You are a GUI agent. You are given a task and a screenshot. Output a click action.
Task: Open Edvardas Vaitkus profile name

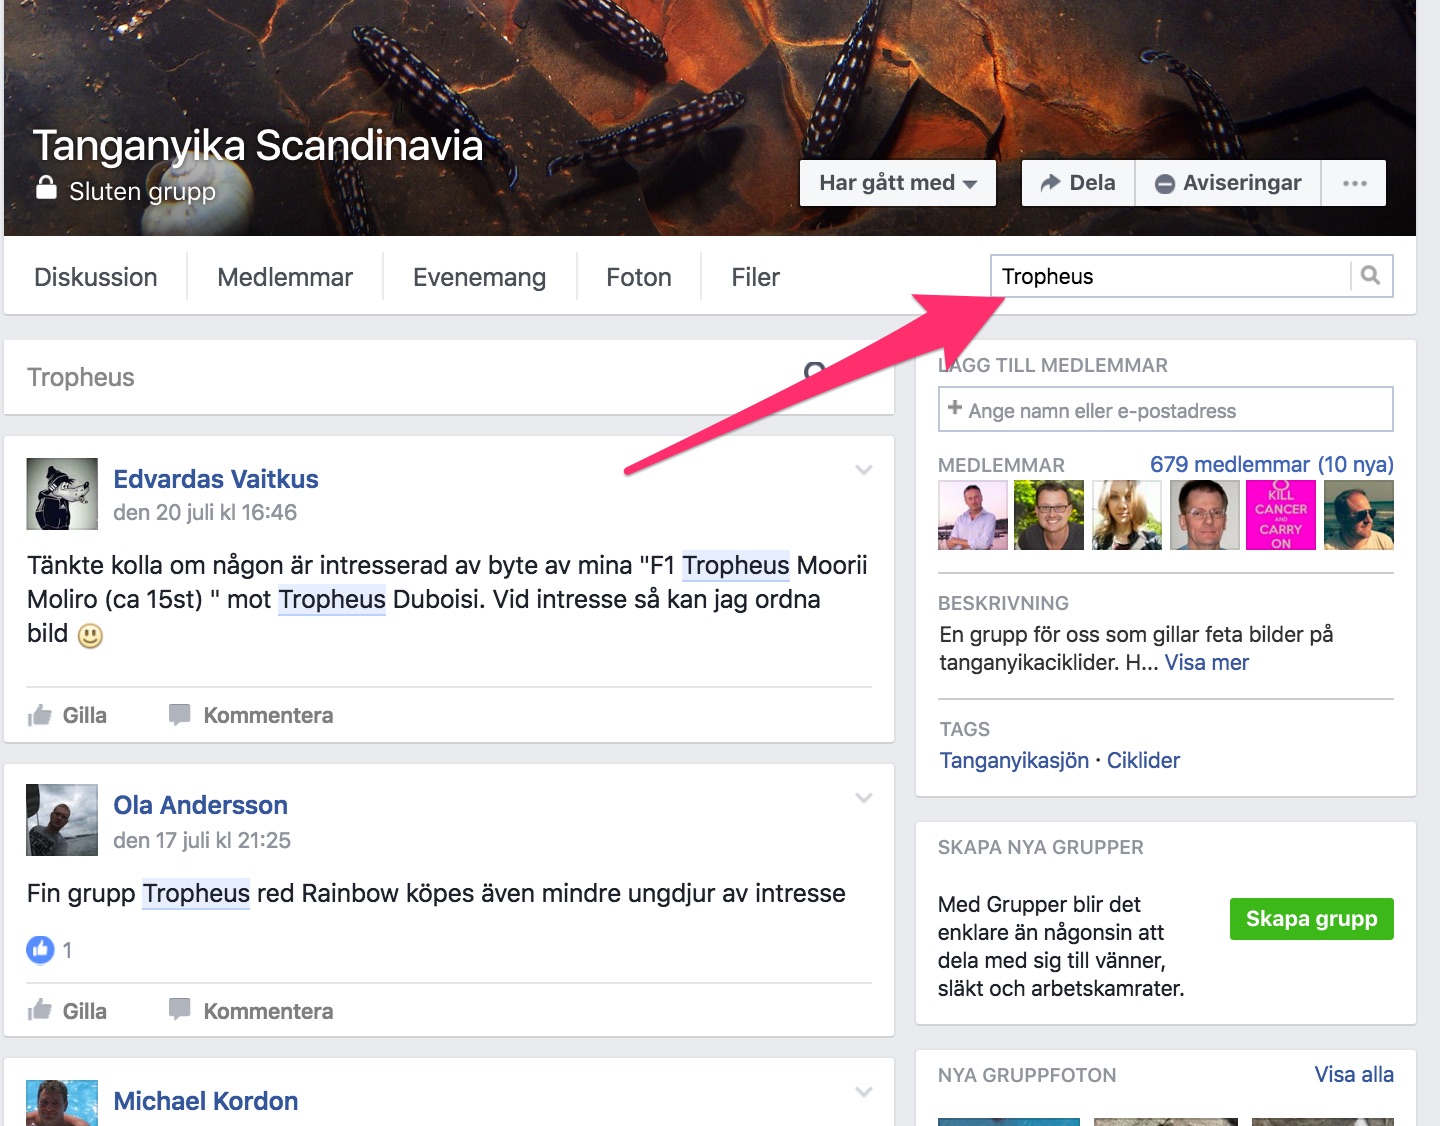click(x=216, y=479)
